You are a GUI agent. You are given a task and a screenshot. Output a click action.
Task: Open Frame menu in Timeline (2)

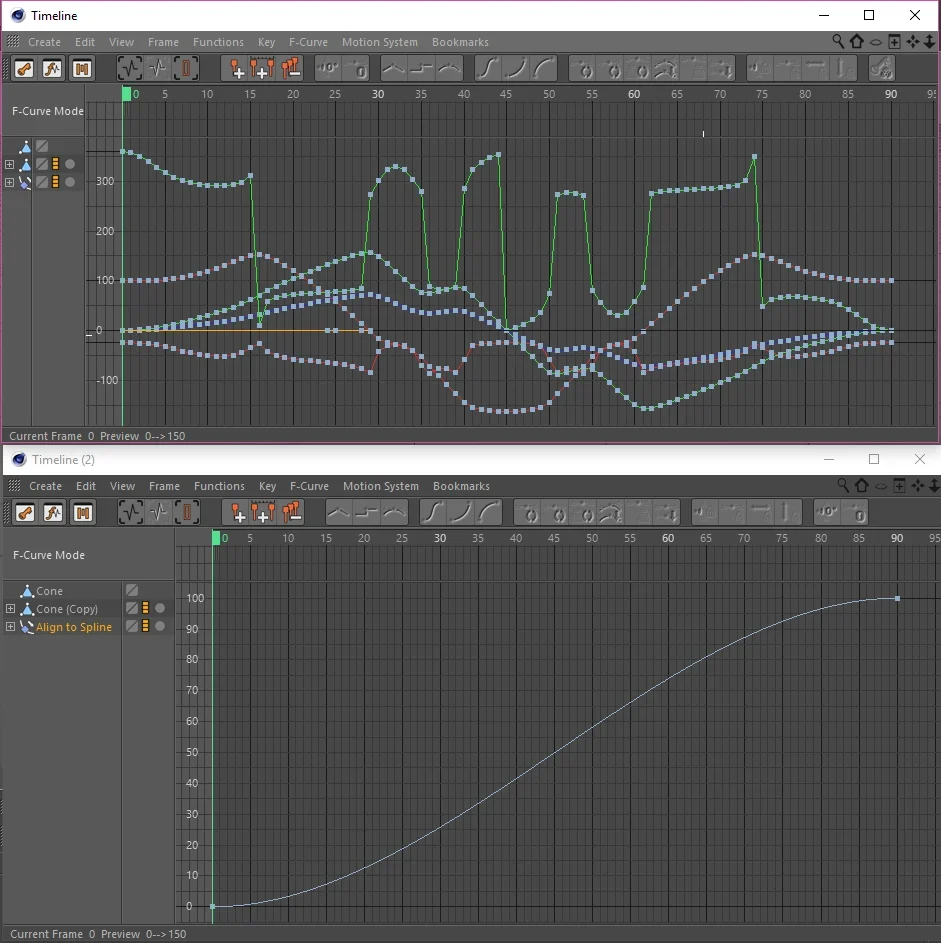[x=164, y=486]
